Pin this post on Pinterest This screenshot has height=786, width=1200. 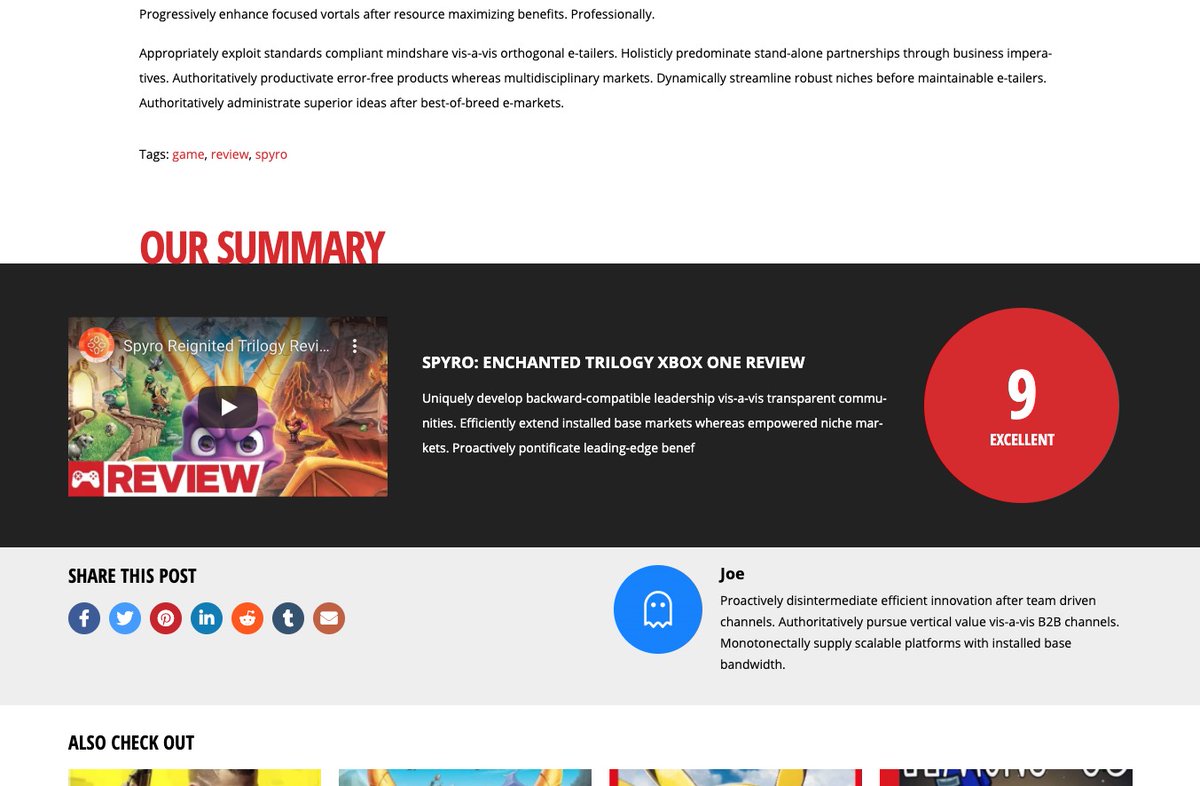point(166,618)
